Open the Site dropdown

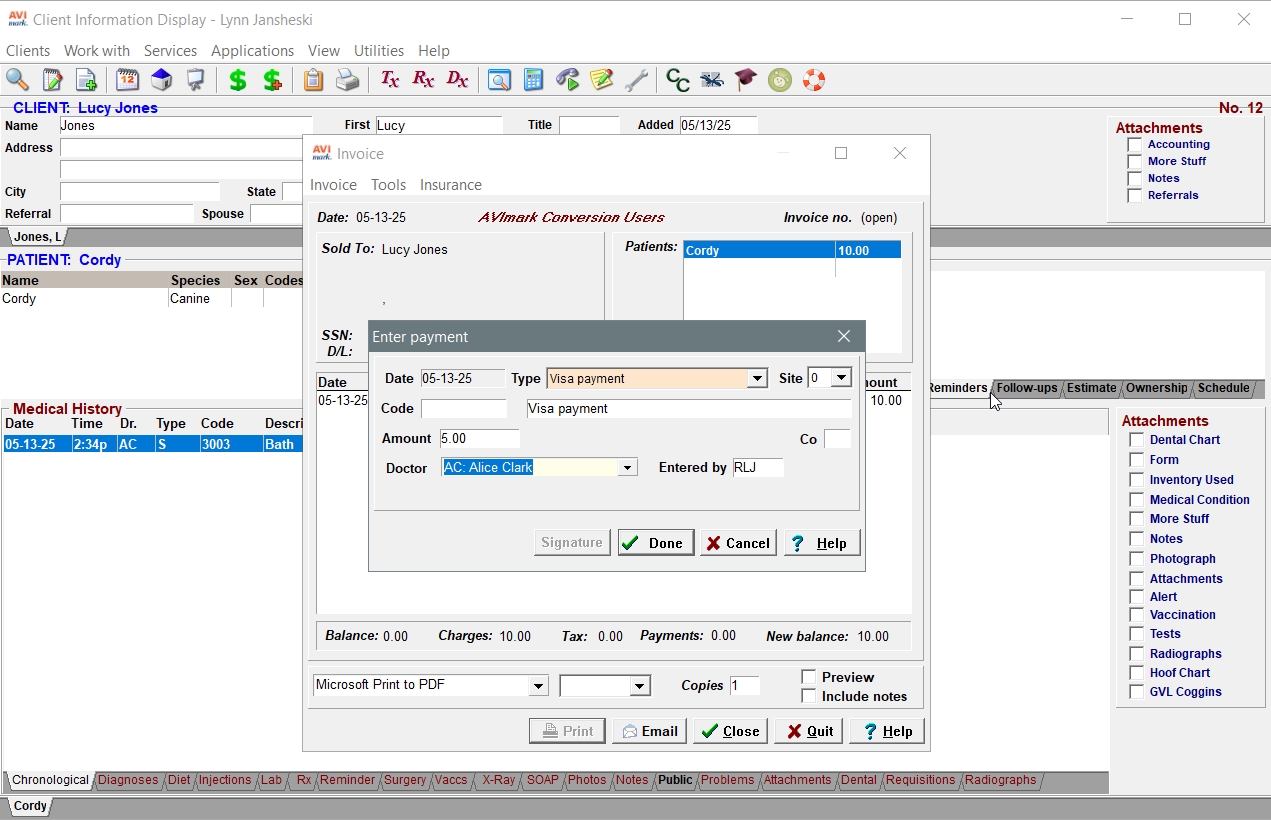coord(841,378)
